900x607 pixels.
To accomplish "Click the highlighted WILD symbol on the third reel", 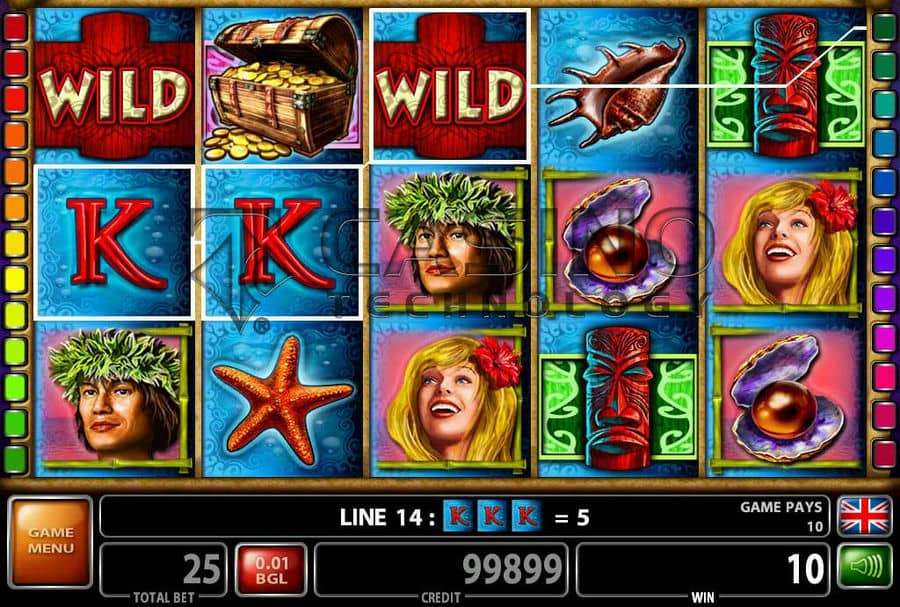I will click(449, 86).
